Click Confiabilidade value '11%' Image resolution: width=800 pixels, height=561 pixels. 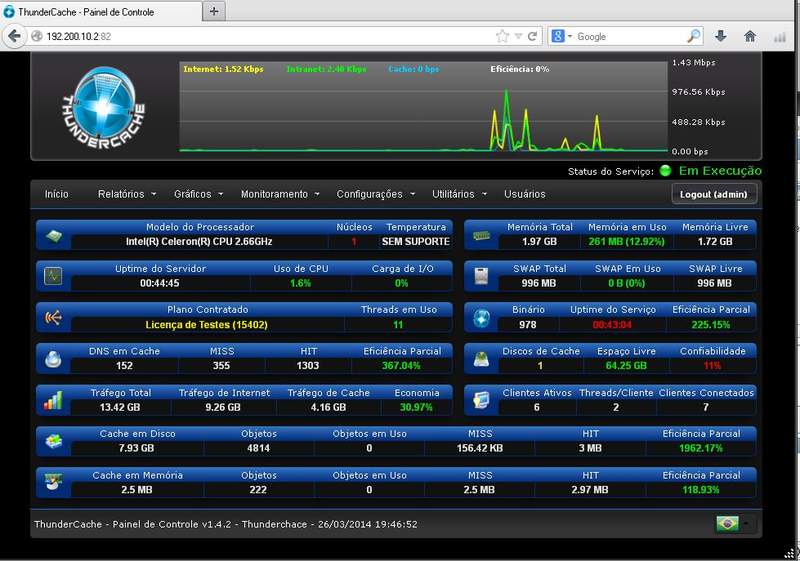tap(712, 366)
